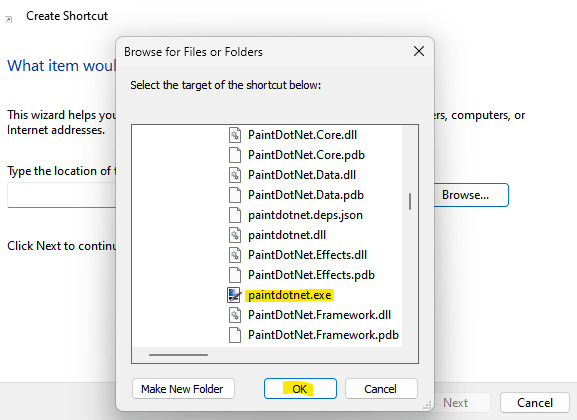This screenshot has width=577, height=420.
Task: Click the location text field in Create Shortcut
Action: [61, 195]
